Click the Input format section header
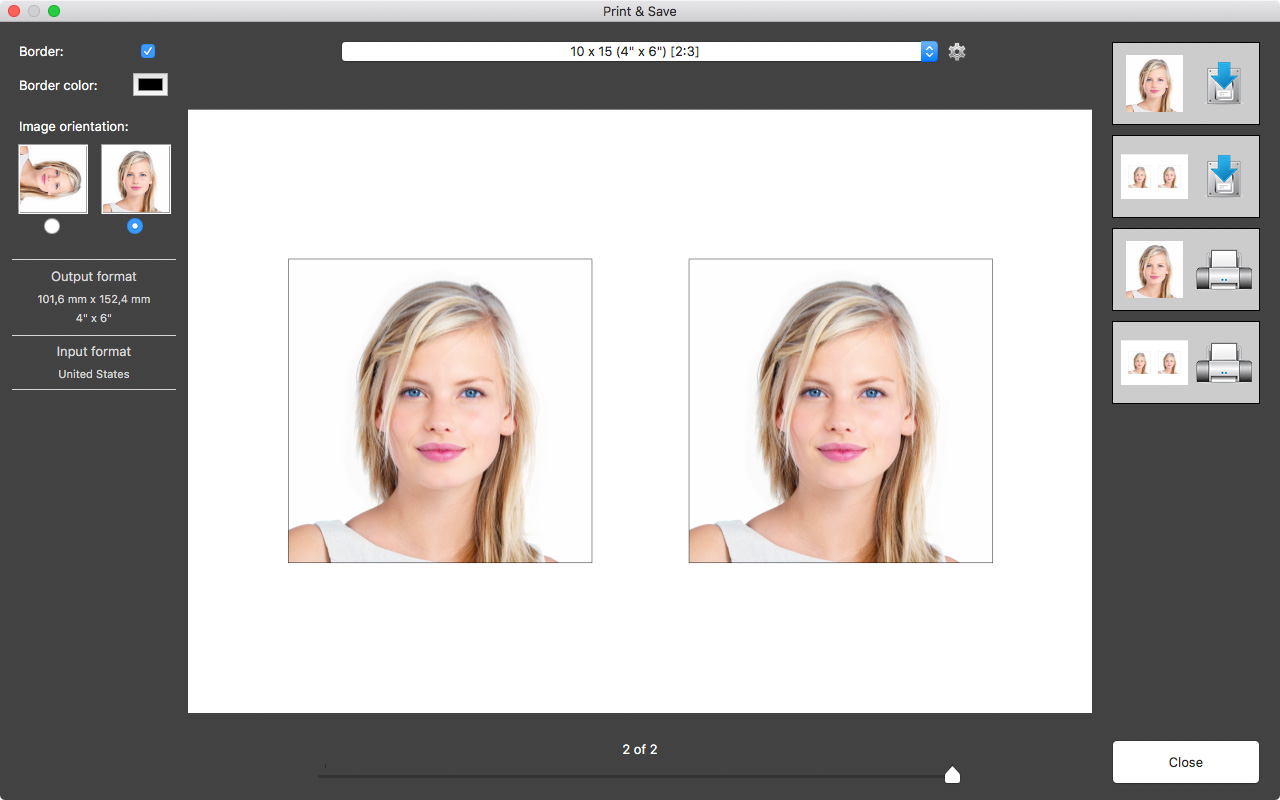The width and height of the screenshot is (1280, 800). coord(93,351)
